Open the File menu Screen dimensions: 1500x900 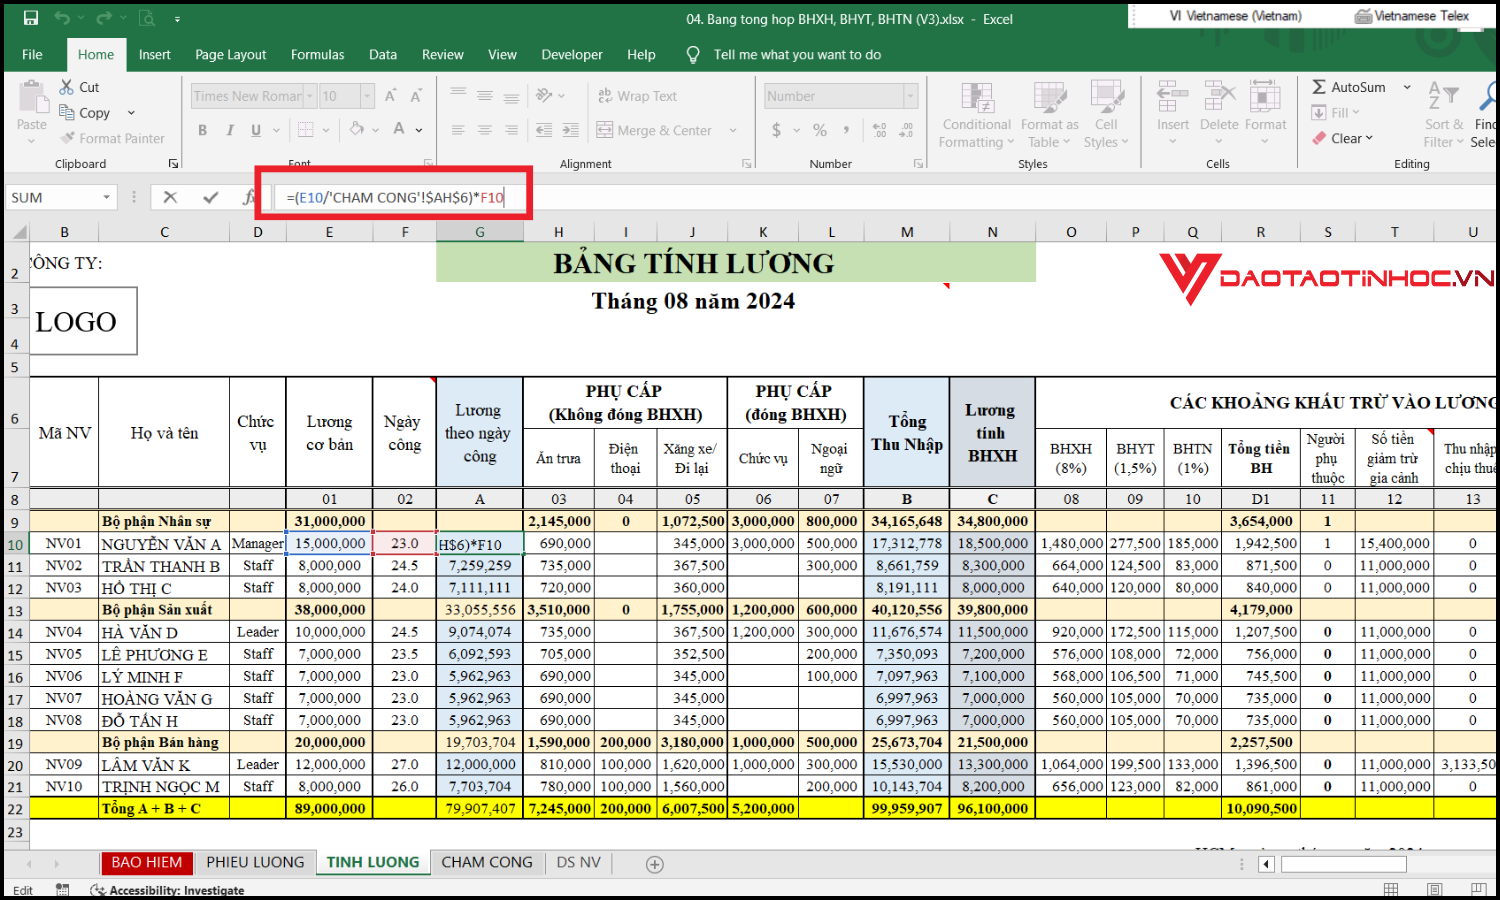32,55
